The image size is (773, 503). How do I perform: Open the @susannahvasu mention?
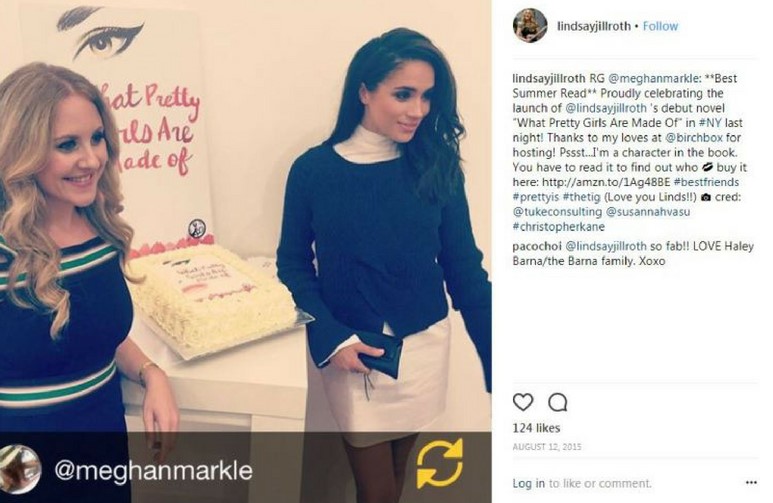tap(647, 212)
